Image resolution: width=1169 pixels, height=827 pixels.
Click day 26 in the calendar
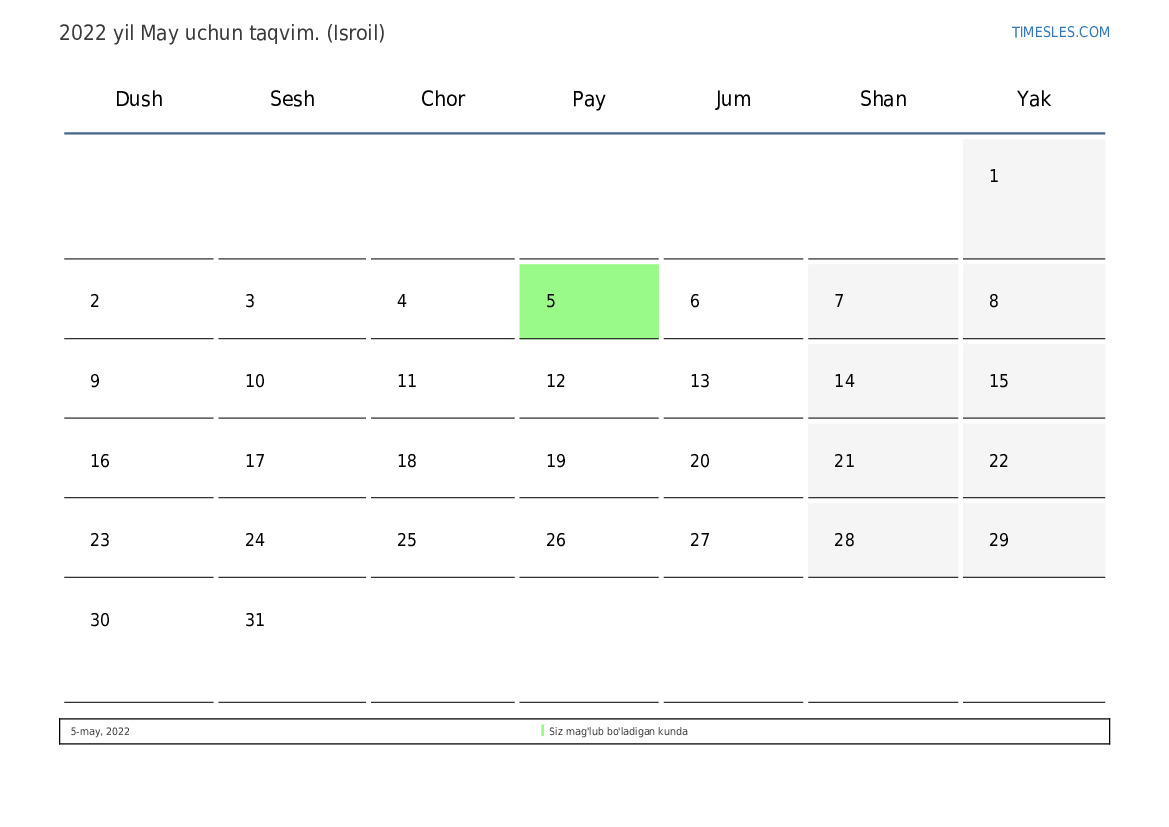[589, 540]
